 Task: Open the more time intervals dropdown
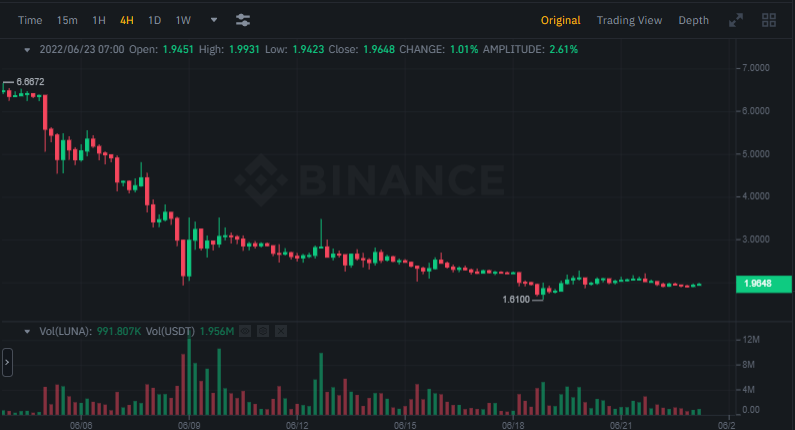(214, 20)
